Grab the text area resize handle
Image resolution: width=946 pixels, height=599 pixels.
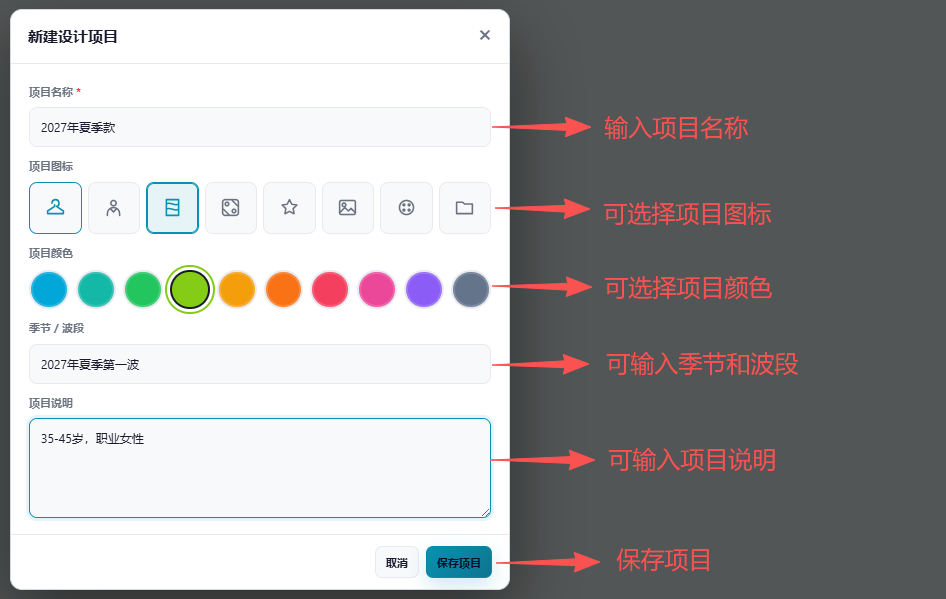pyautogui.click(x=486, y=513)
